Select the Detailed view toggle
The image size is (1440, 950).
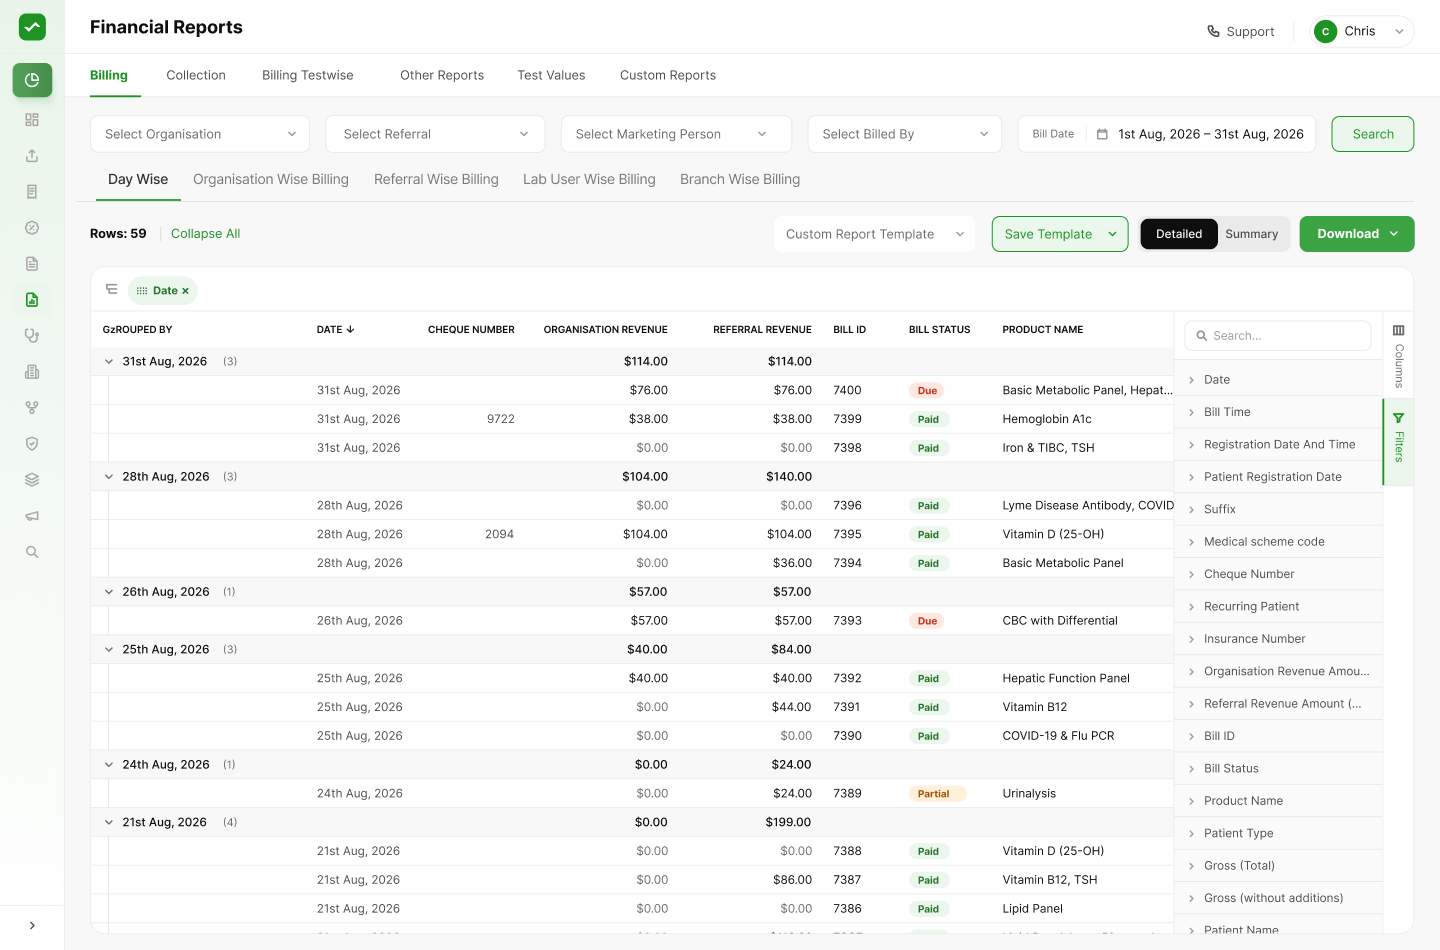click(1179, 234)
